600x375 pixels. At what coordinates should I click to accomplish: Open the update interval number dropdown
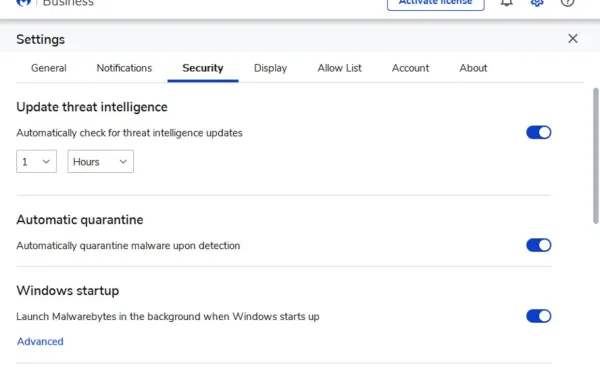point(36,161)
